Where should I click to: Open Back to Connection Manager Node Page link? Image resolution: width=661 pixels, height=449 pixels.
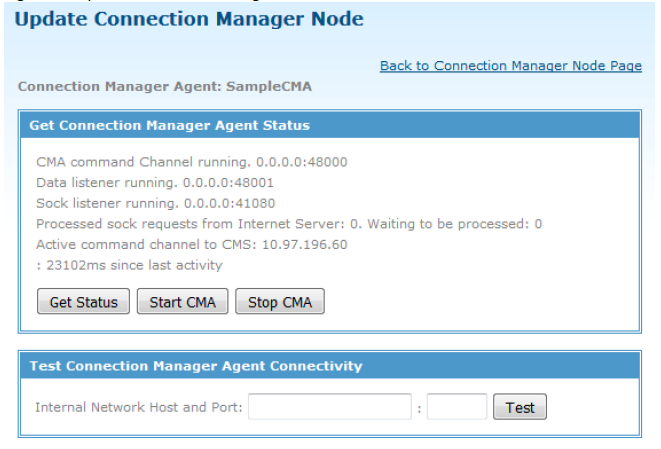tap(511, 66)
